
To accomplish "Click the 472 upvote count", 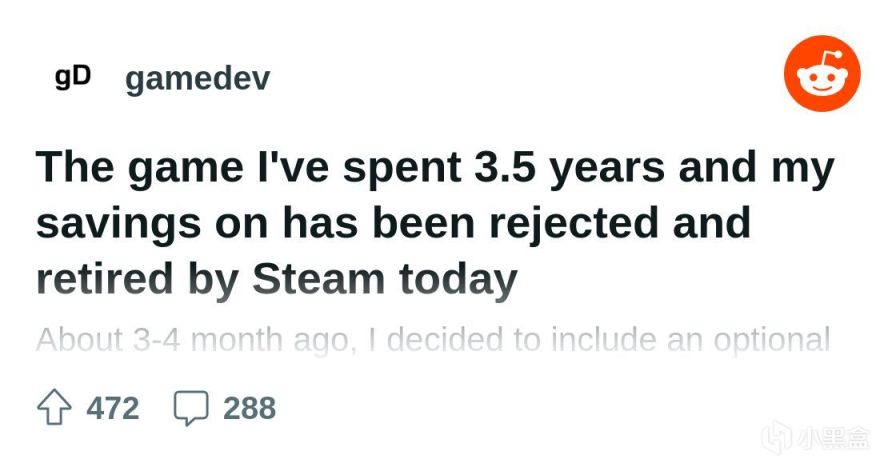I will pyautogui.click(x=113, y=408).
